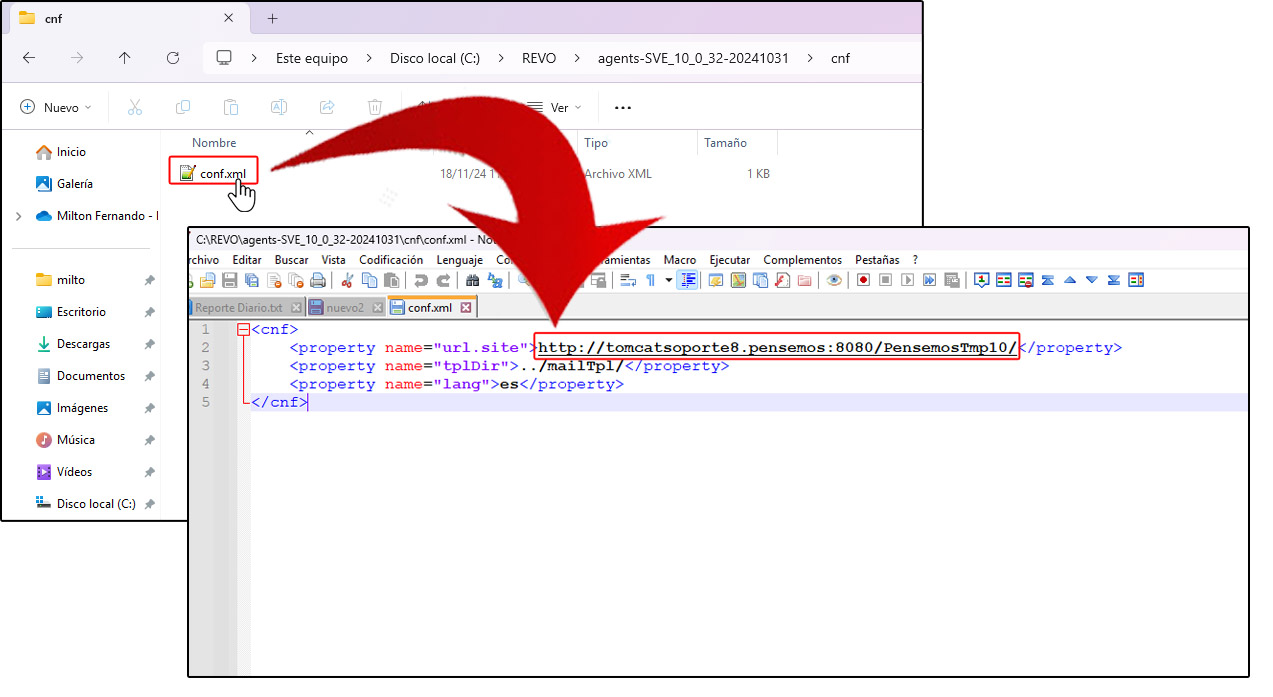Open Descargas in the sidebar
The image size is (1273, 697).
click(x=84, y=344)
